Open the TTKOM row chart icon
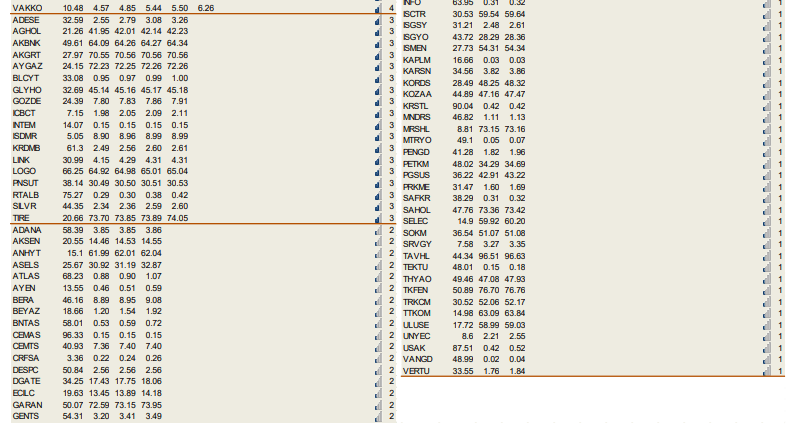This screenshot has width=788, height=429. [766, 314]
